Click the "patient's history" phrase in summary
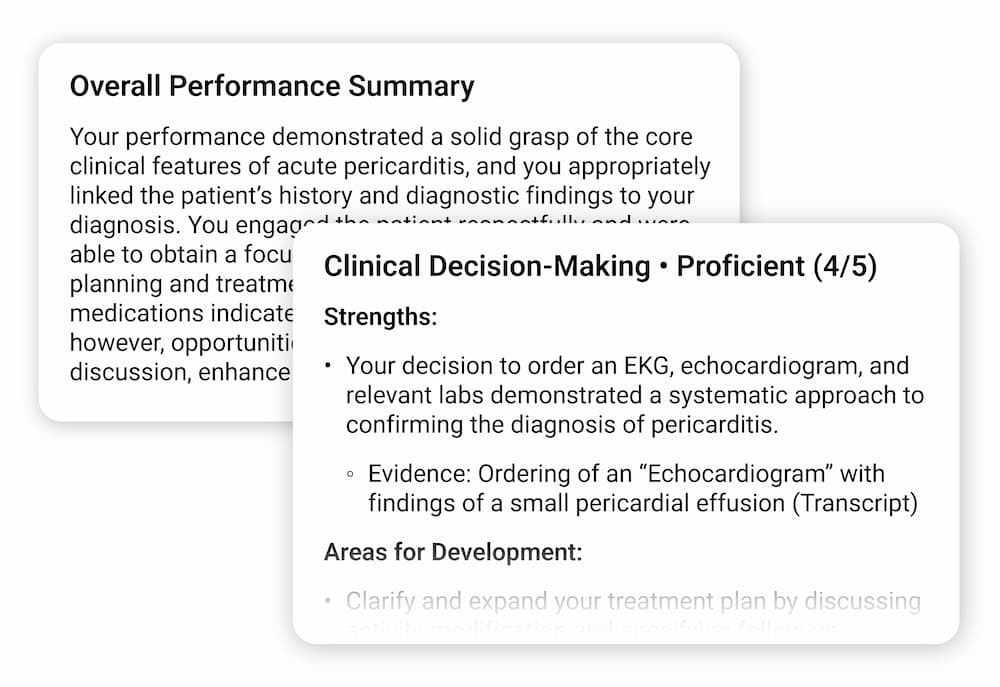The height and width of the screenshot is (687, 1000). point(221,195)
